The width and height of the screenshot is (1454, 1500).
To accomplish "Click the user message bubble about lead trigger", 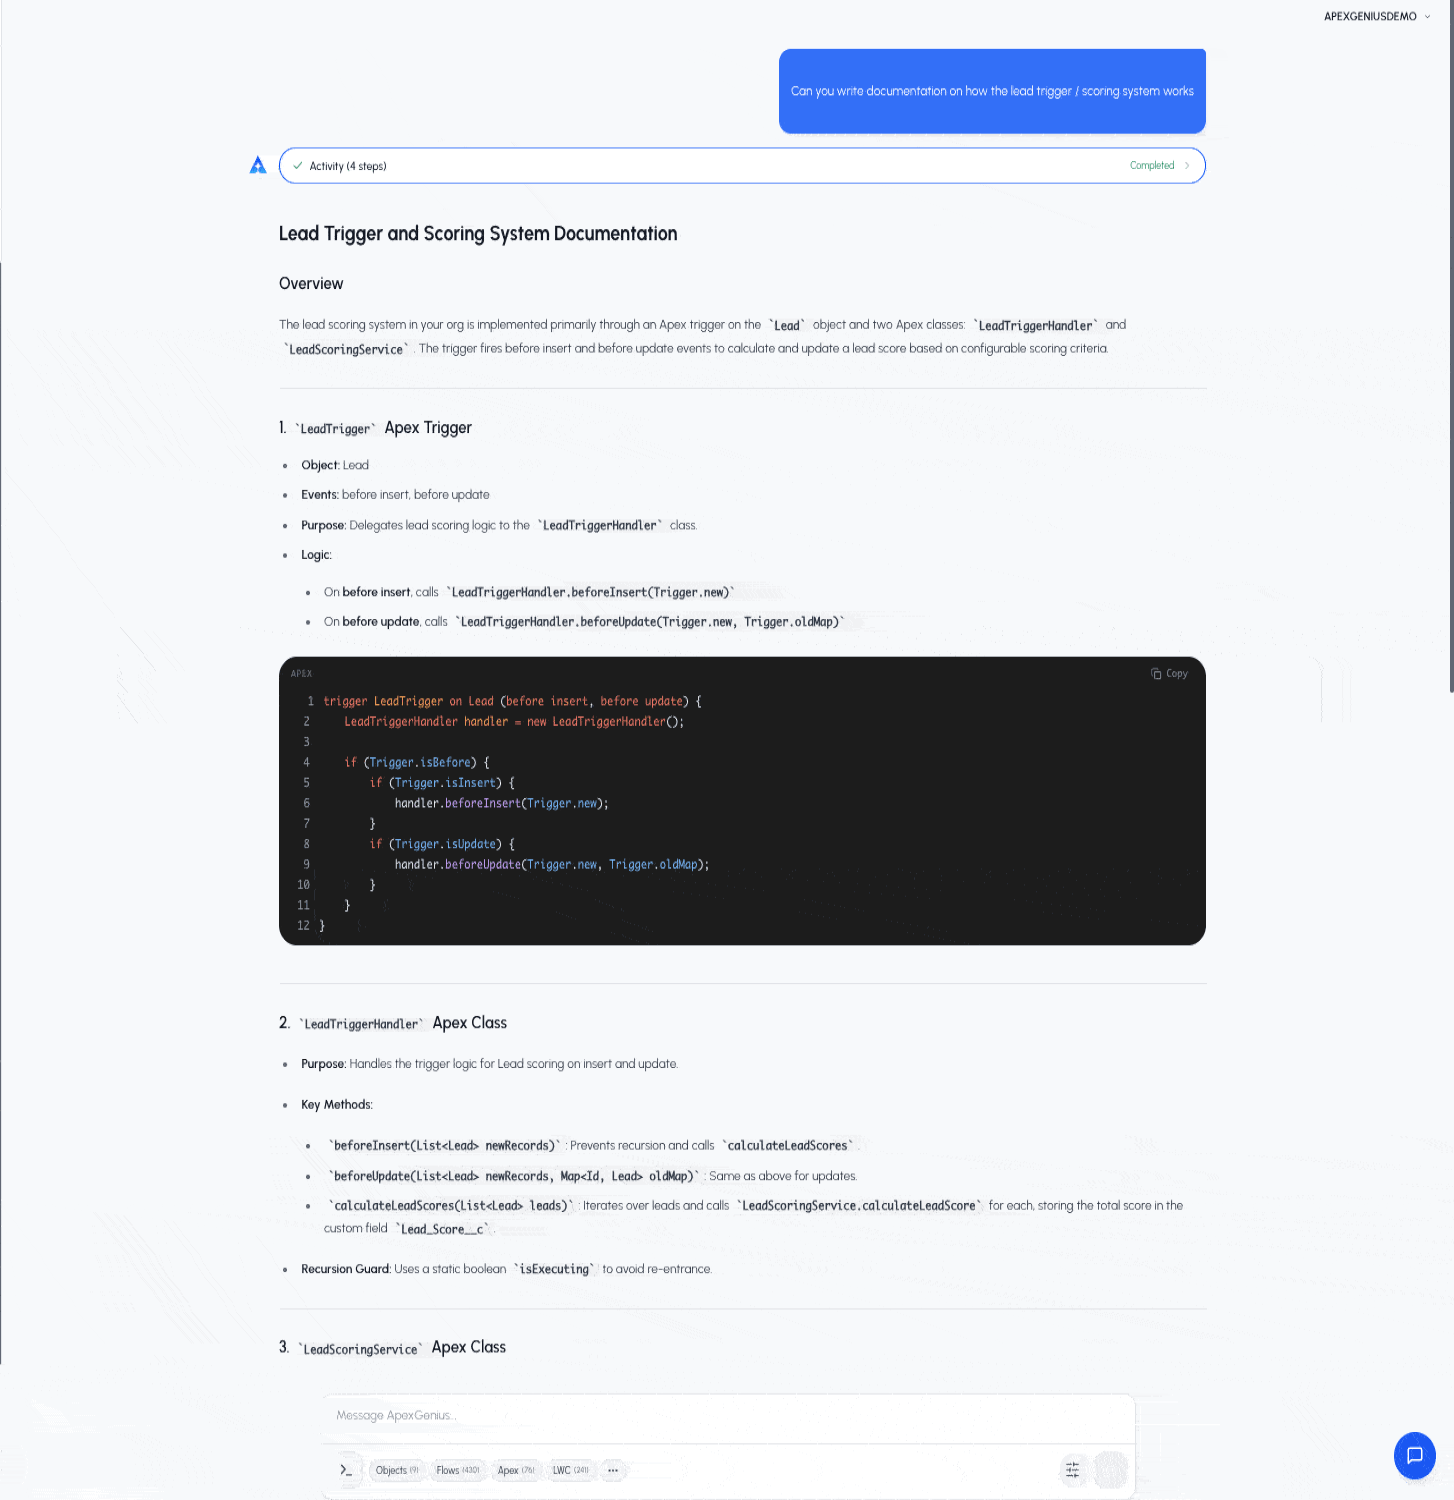I will (992, 91).
